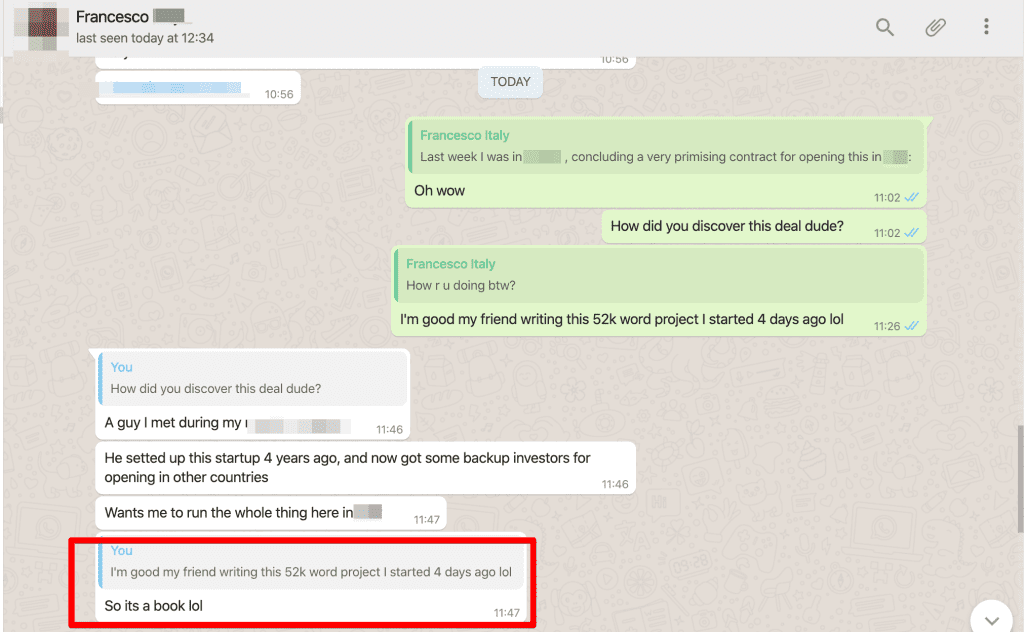Select the 'A guy I met during my' message
The image size is (1024, 632).
pos(175,422)
